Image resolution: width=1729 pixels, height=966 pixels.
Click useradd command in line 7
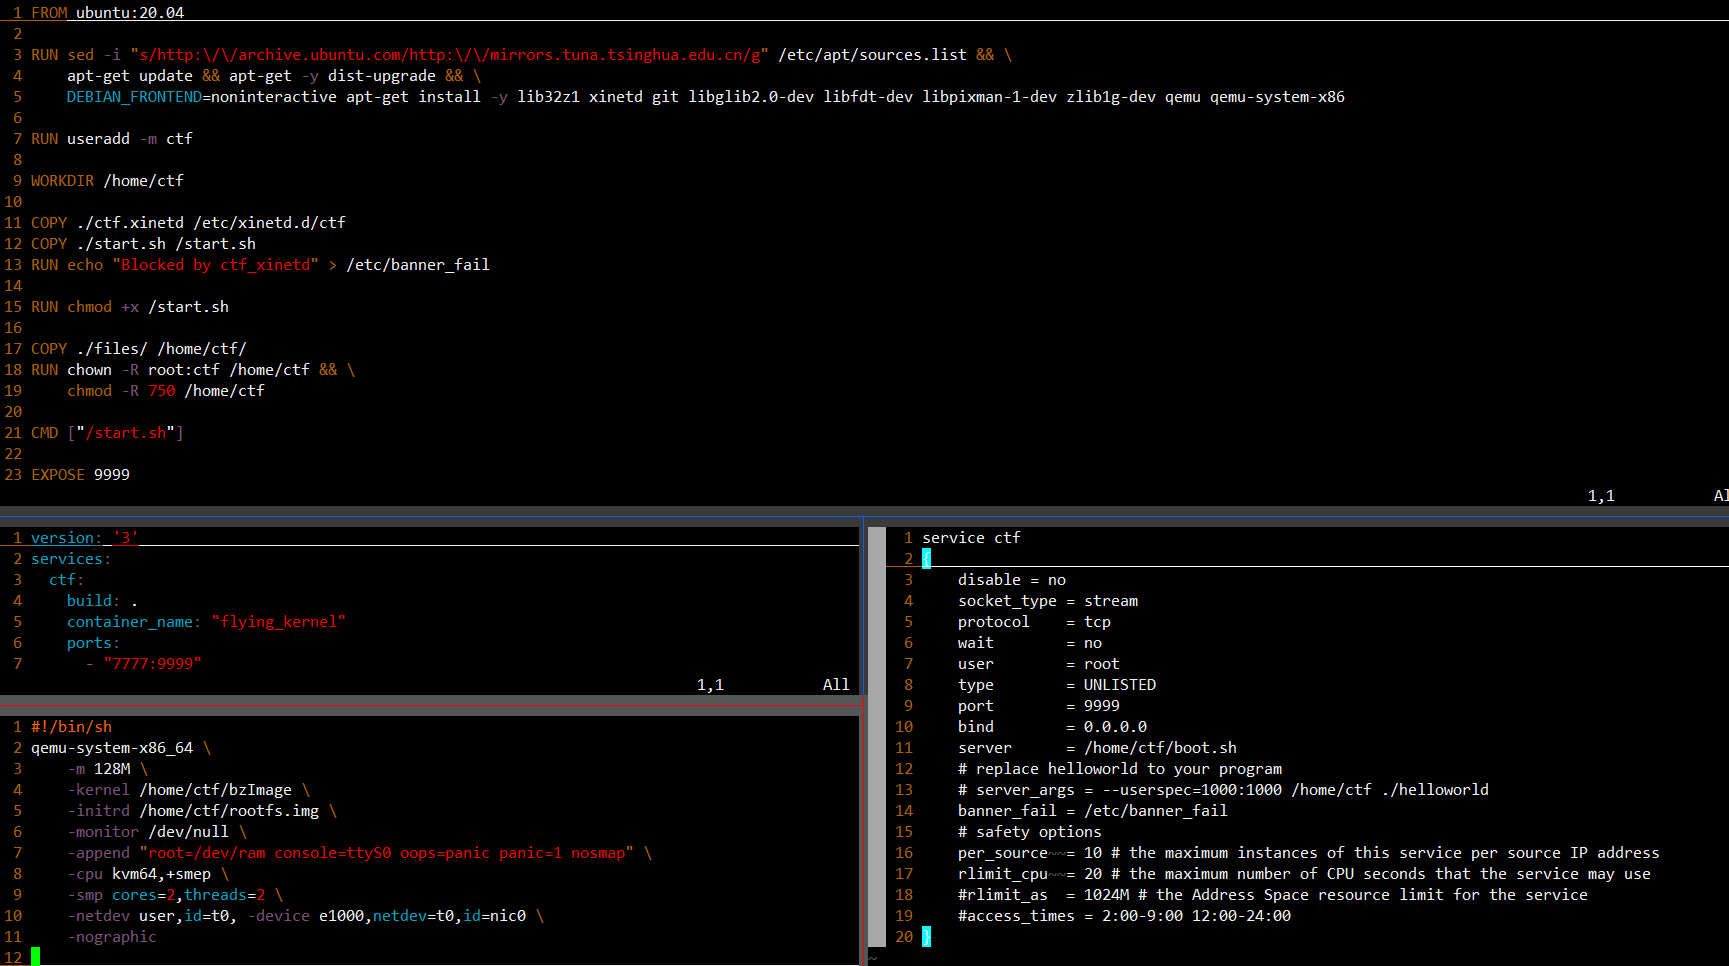(98, 139)
